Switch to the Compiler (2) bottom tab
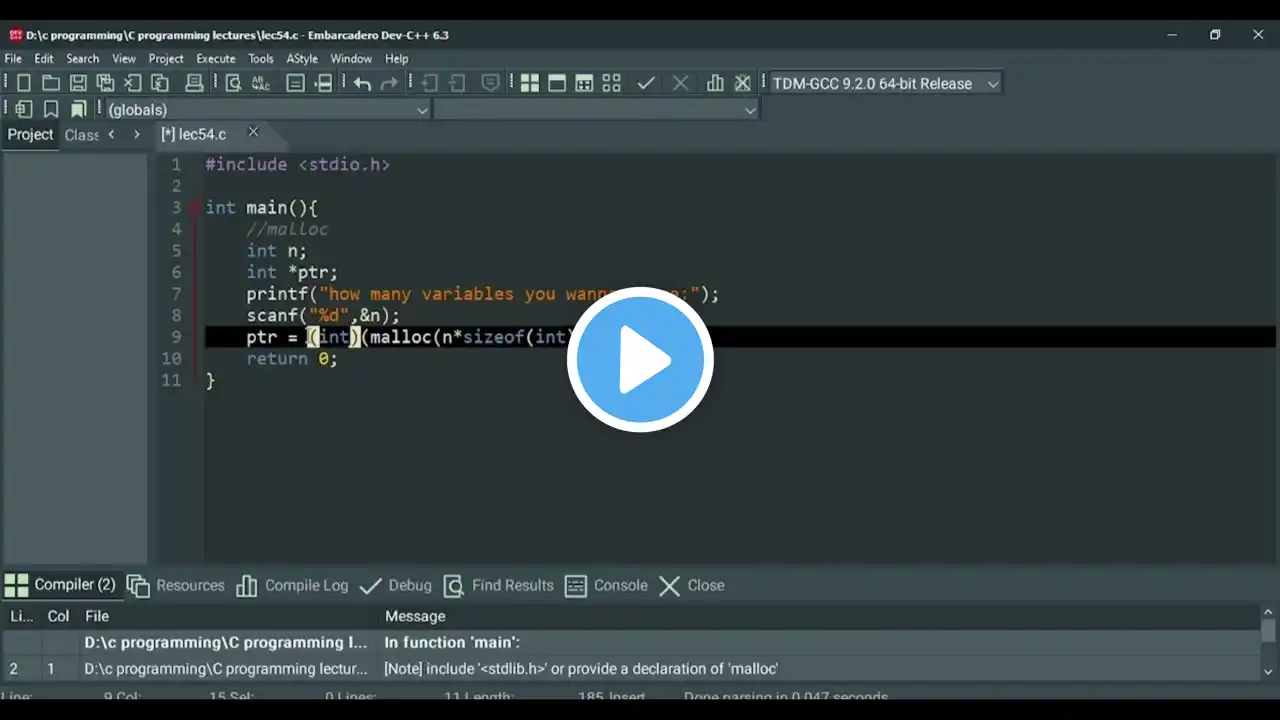Viewport: 1280px width, 720px height. tap(61, 585)
